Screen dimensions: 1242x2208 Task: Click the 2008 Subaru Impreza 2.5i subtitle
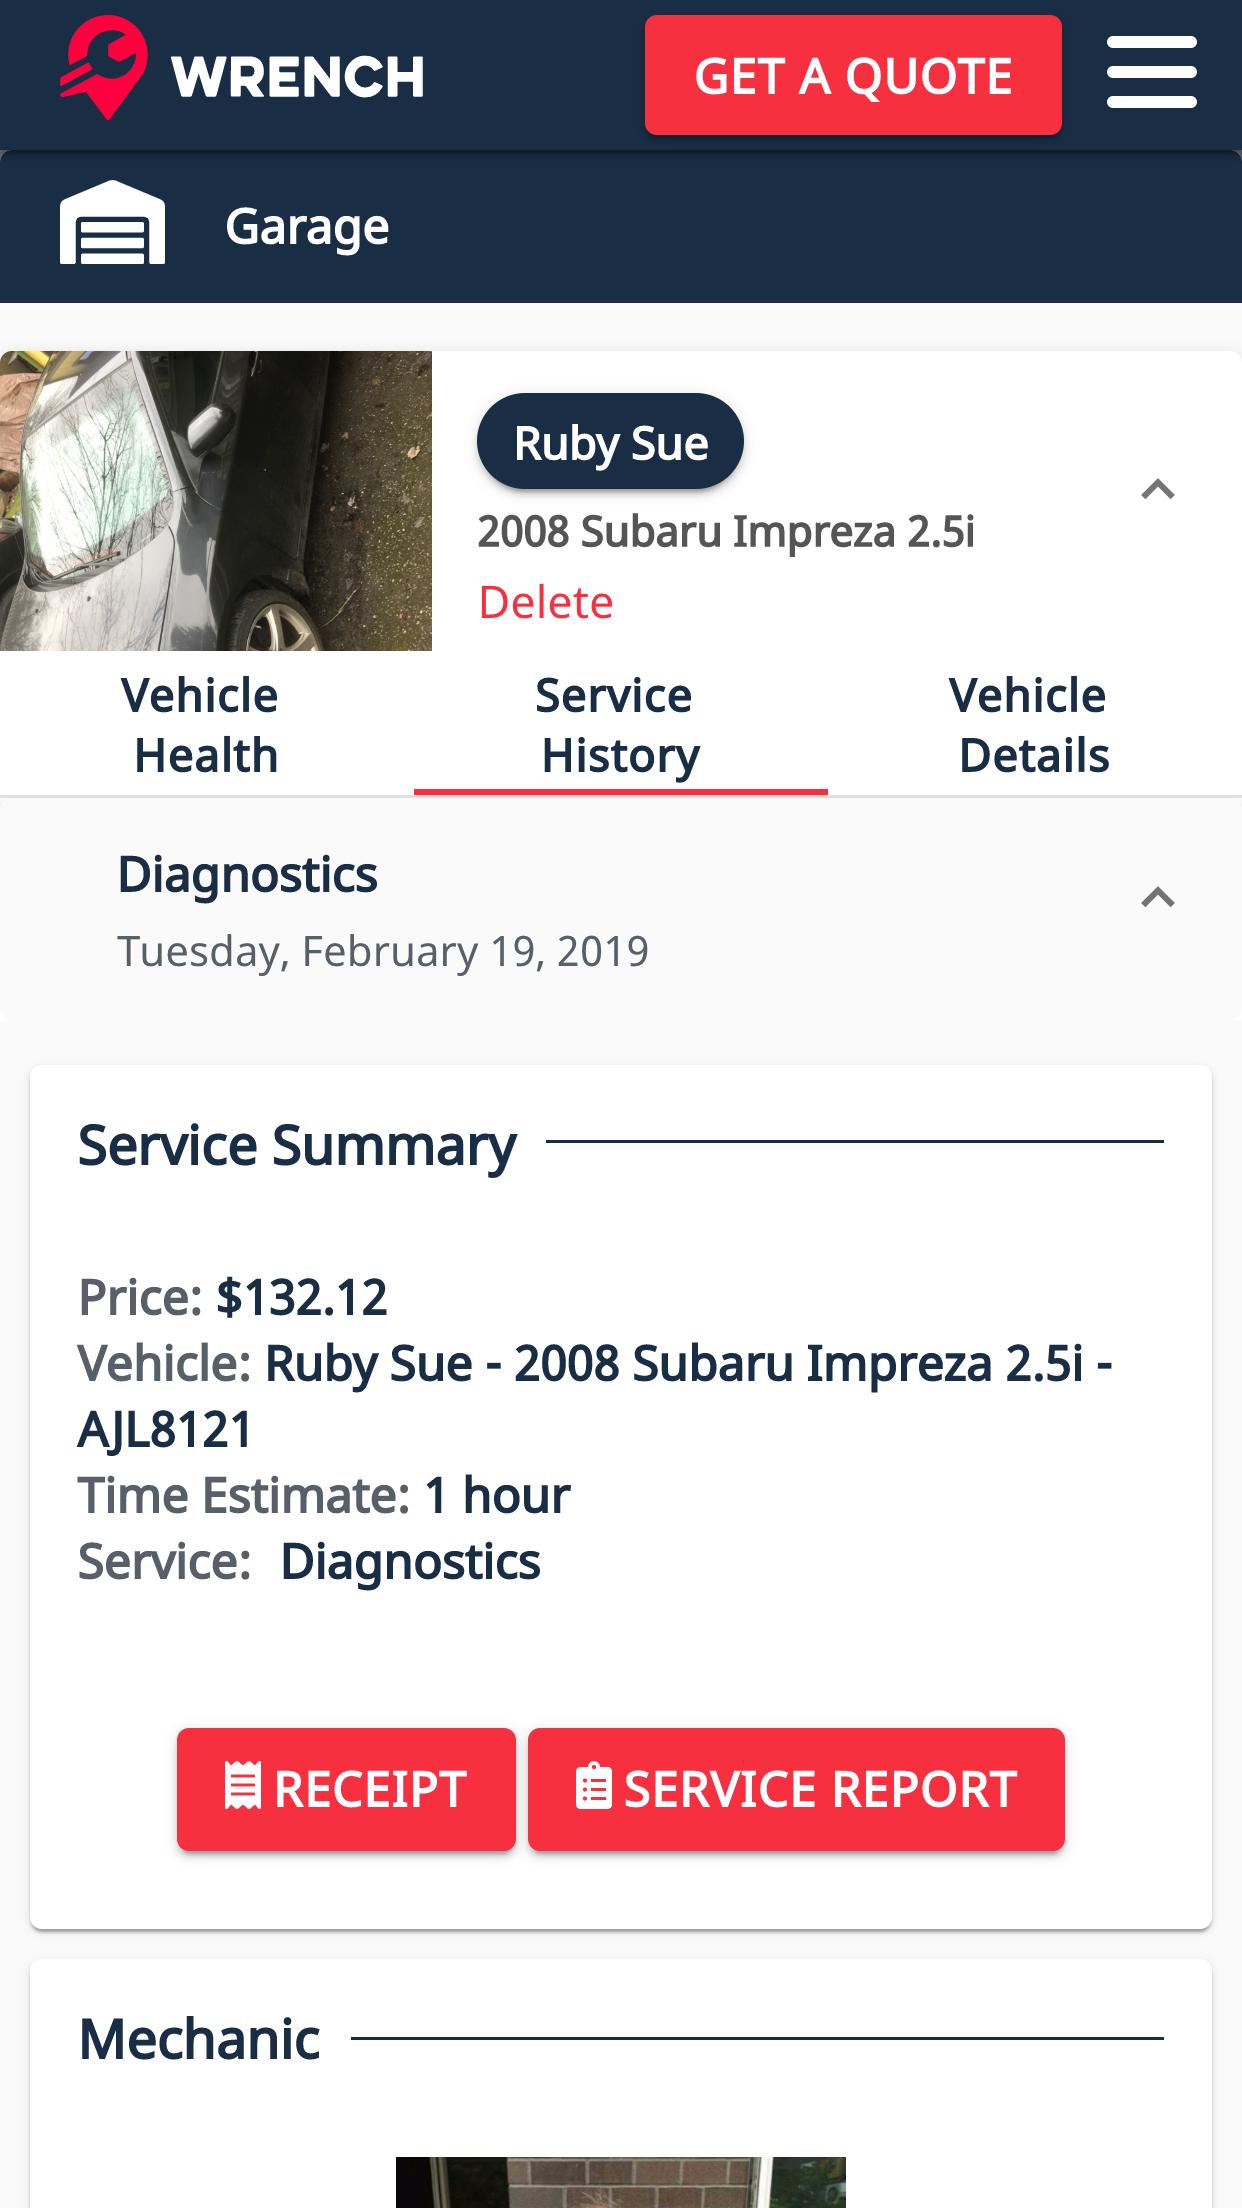(x=726, y=532)
